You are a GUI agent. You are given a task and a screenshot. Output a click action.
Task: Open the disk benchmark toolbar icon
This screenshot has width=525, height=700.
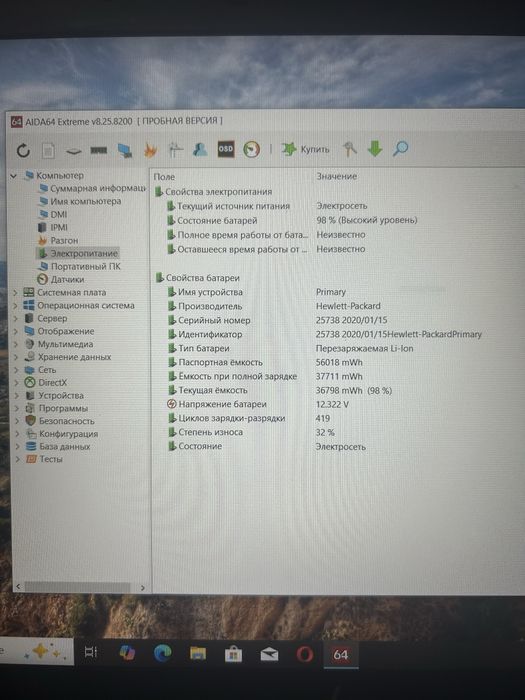tap(74, 151)
